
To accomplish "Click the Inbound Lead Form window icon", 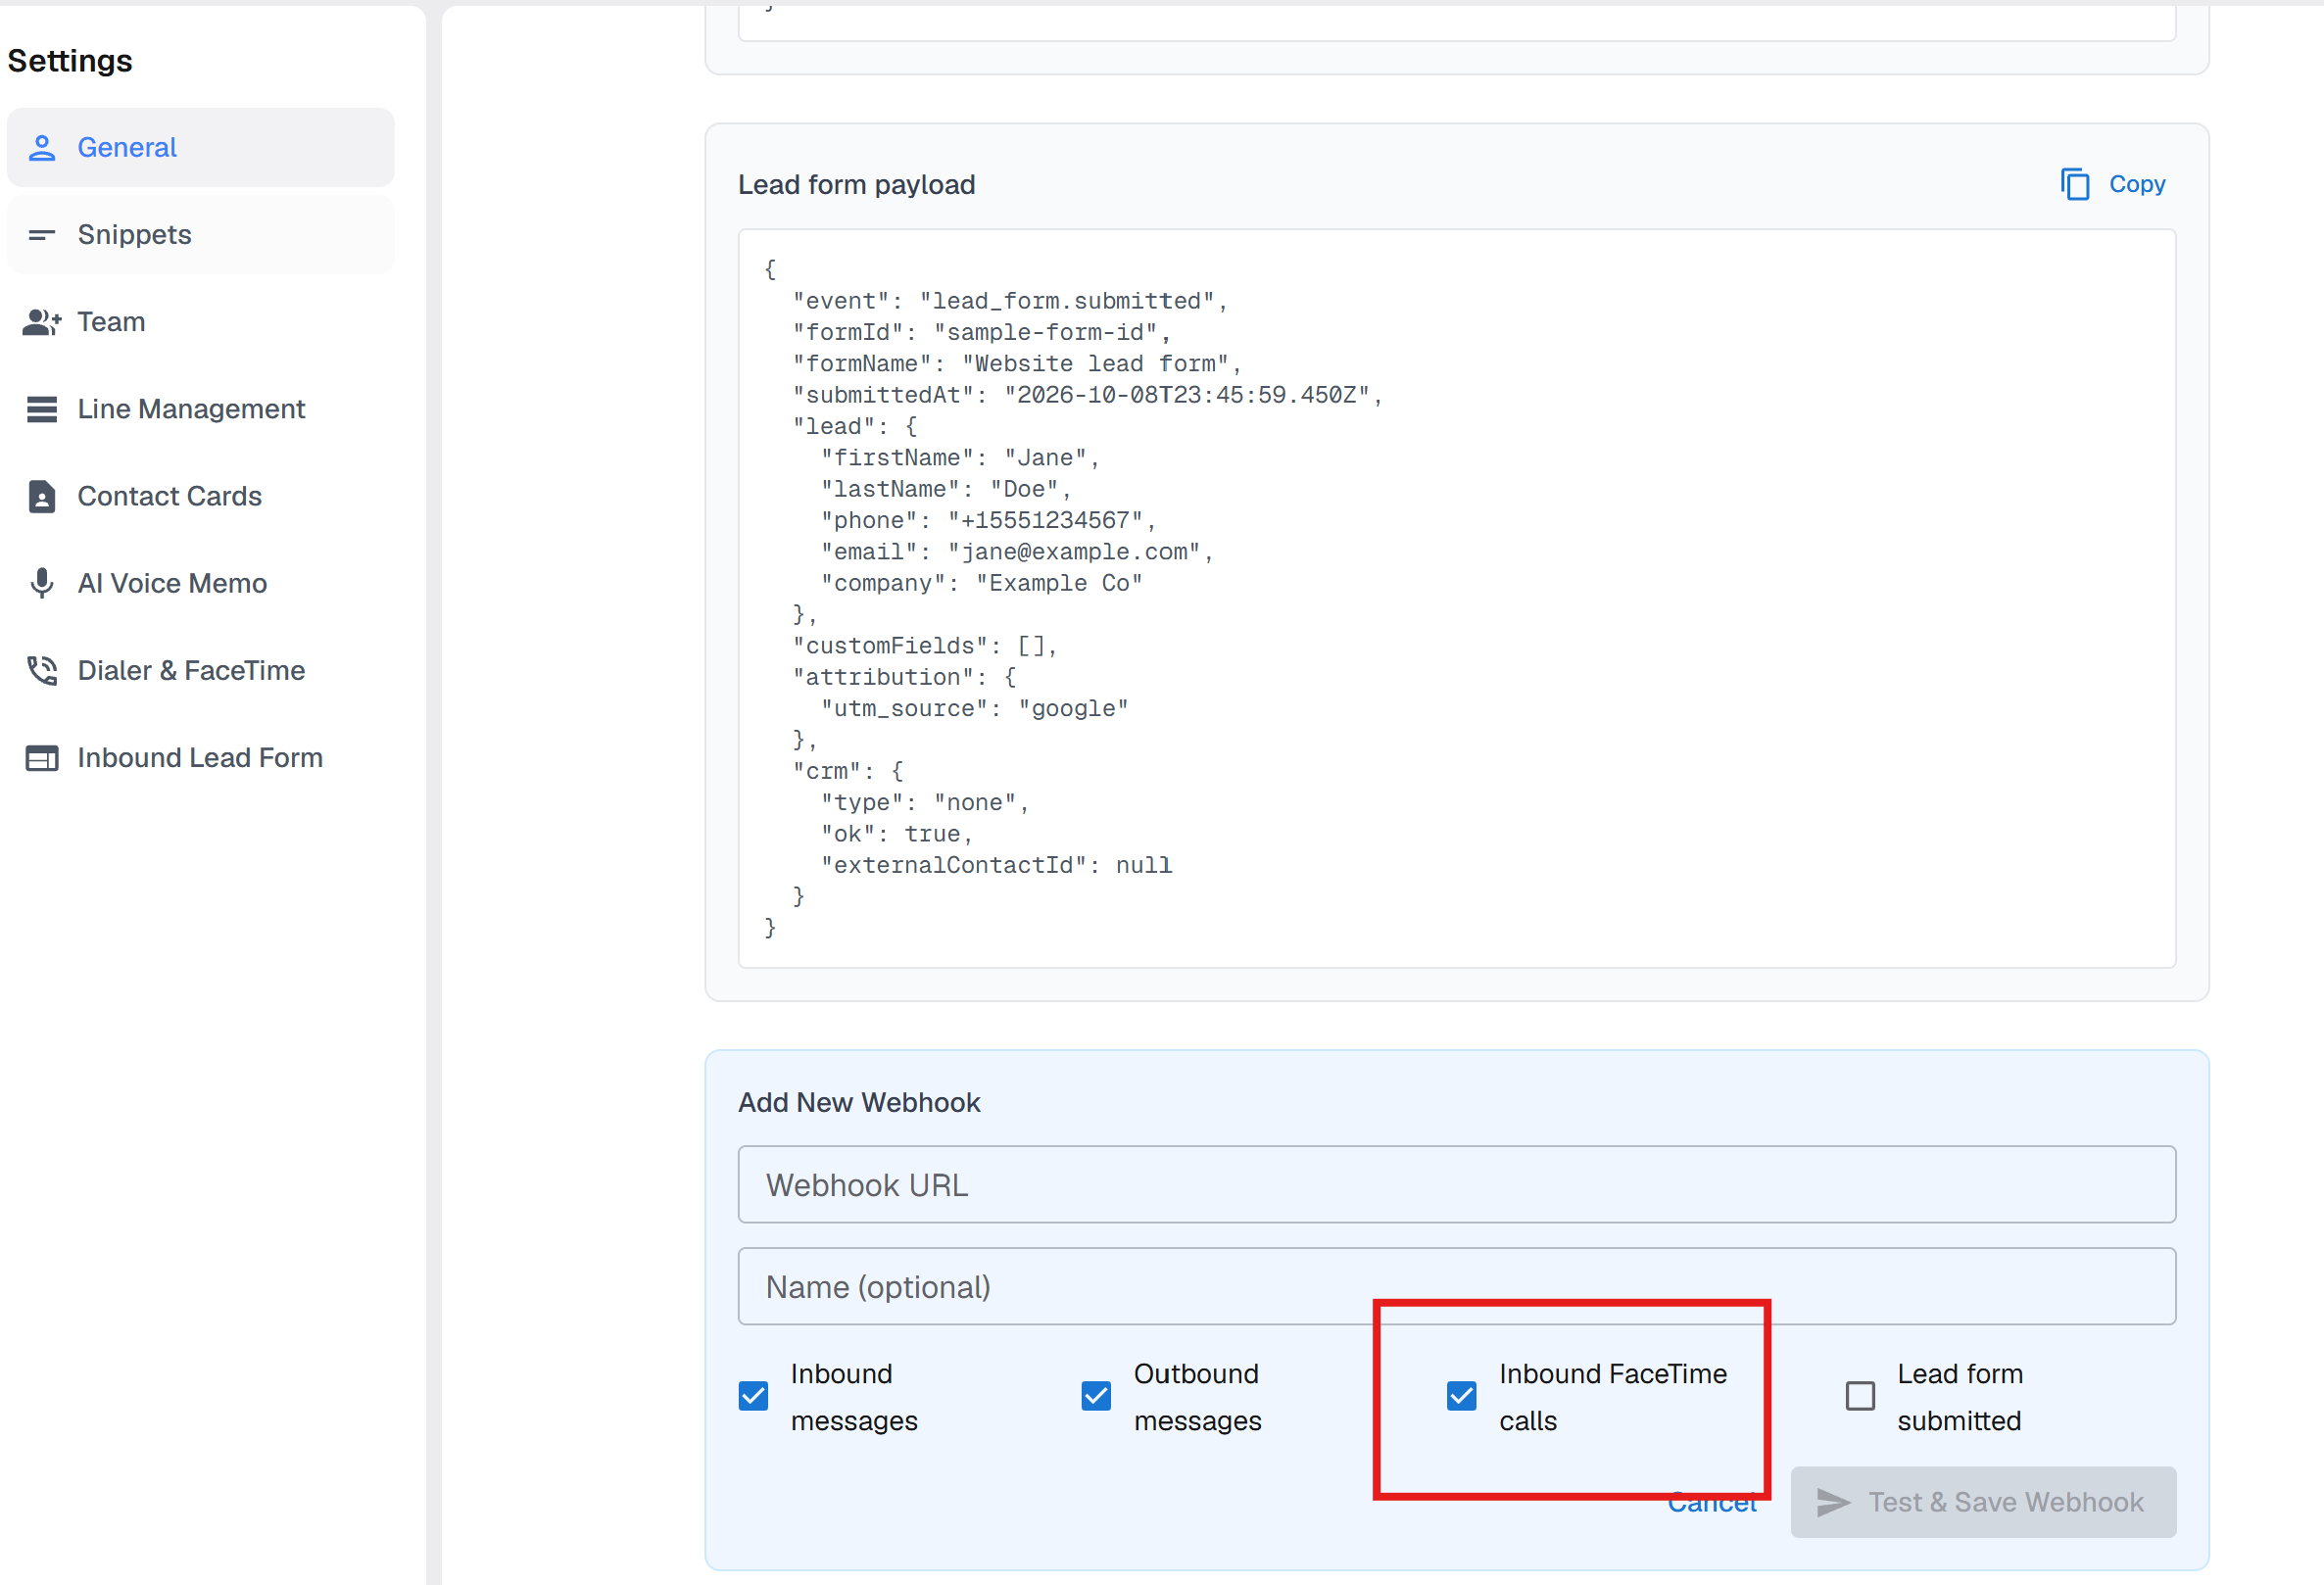I will pos(42,758).
